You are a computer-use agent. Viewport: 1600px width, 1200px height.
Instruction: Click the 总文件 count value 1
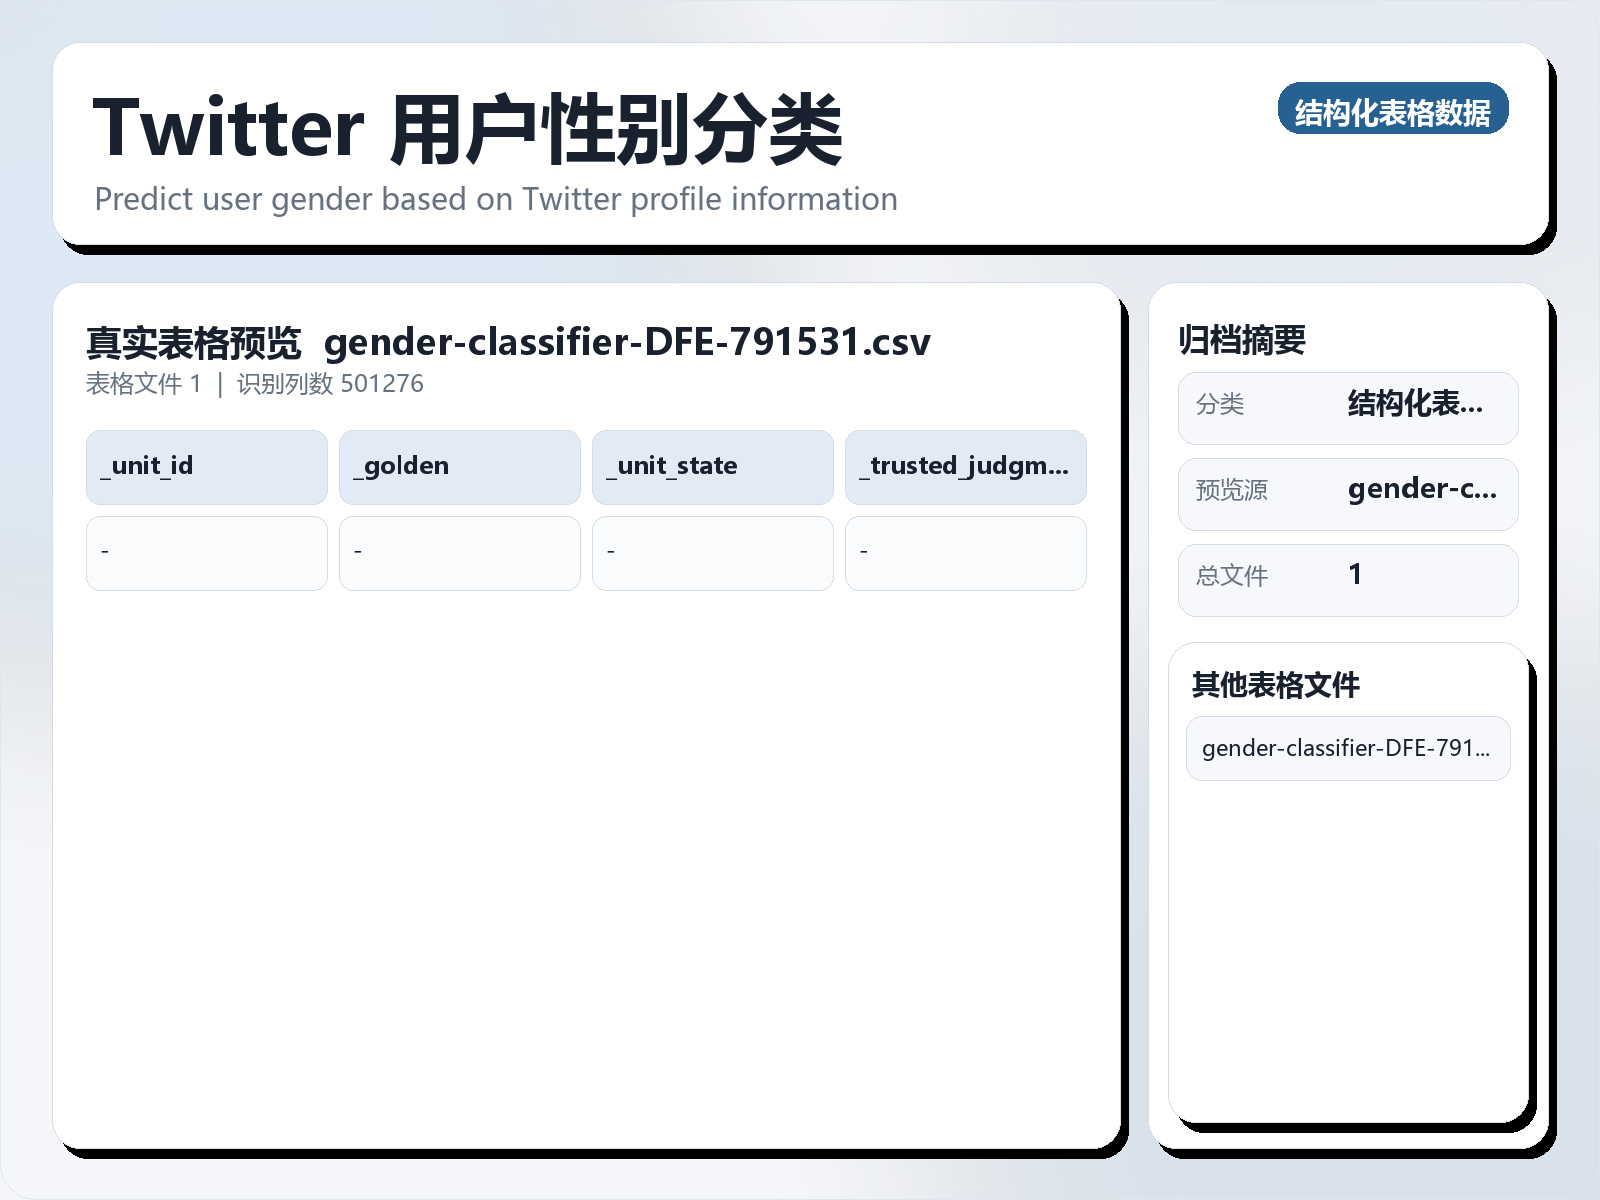(x=1354, y=578)
